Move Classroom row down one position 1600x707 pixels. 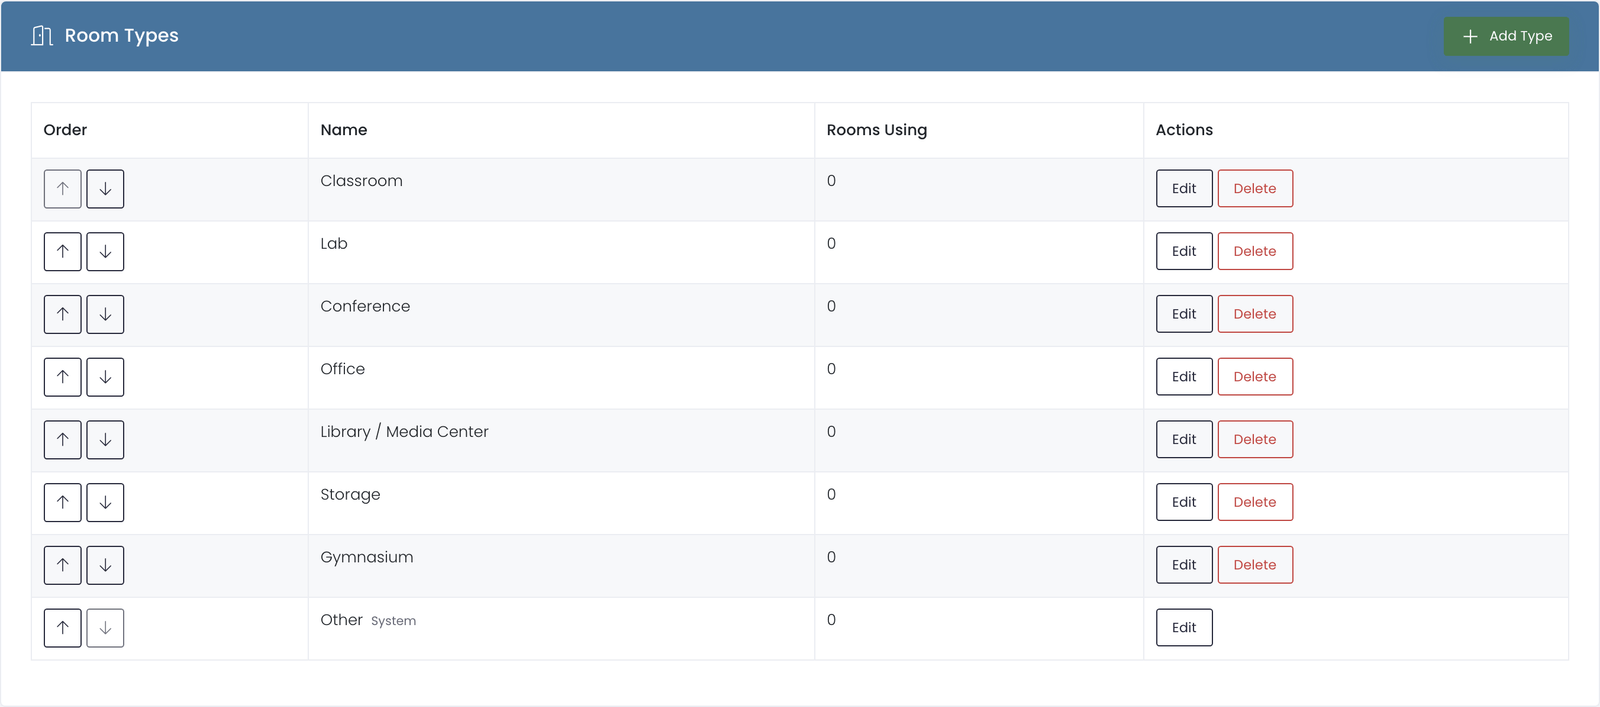[105, 189]
